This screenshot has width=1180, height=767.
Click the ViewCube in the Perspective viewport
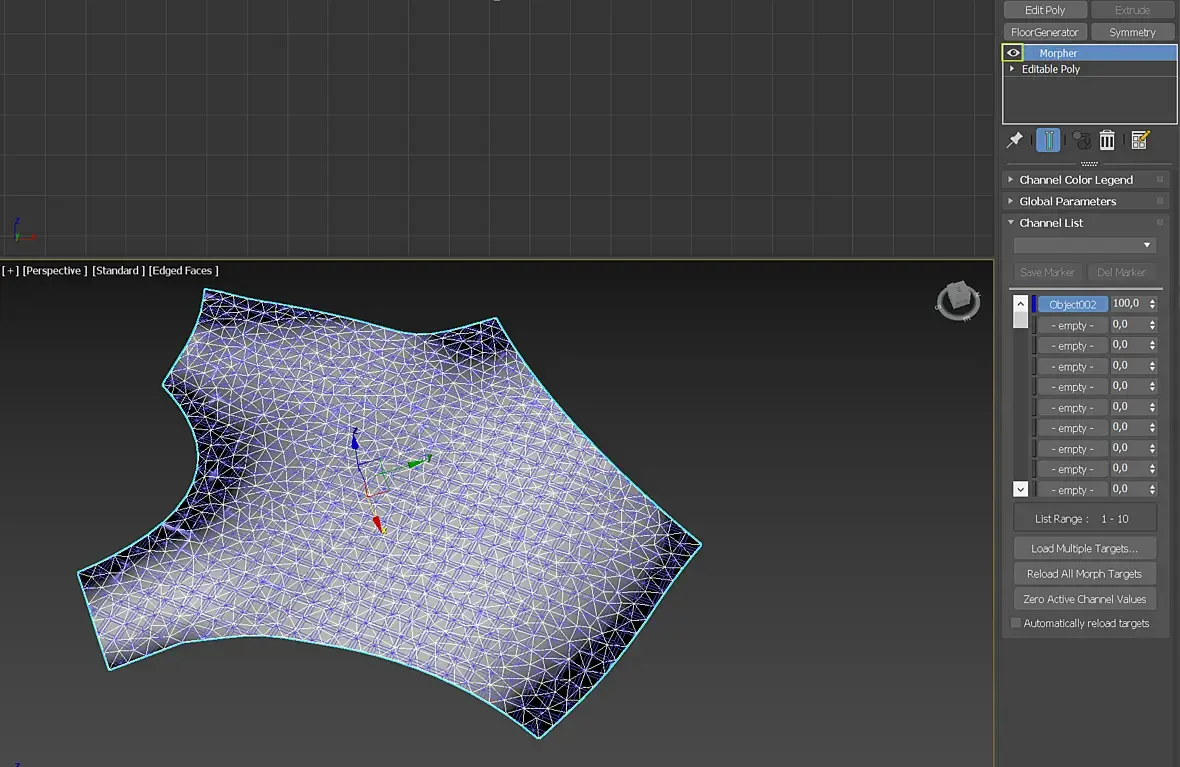coord(958,300)
